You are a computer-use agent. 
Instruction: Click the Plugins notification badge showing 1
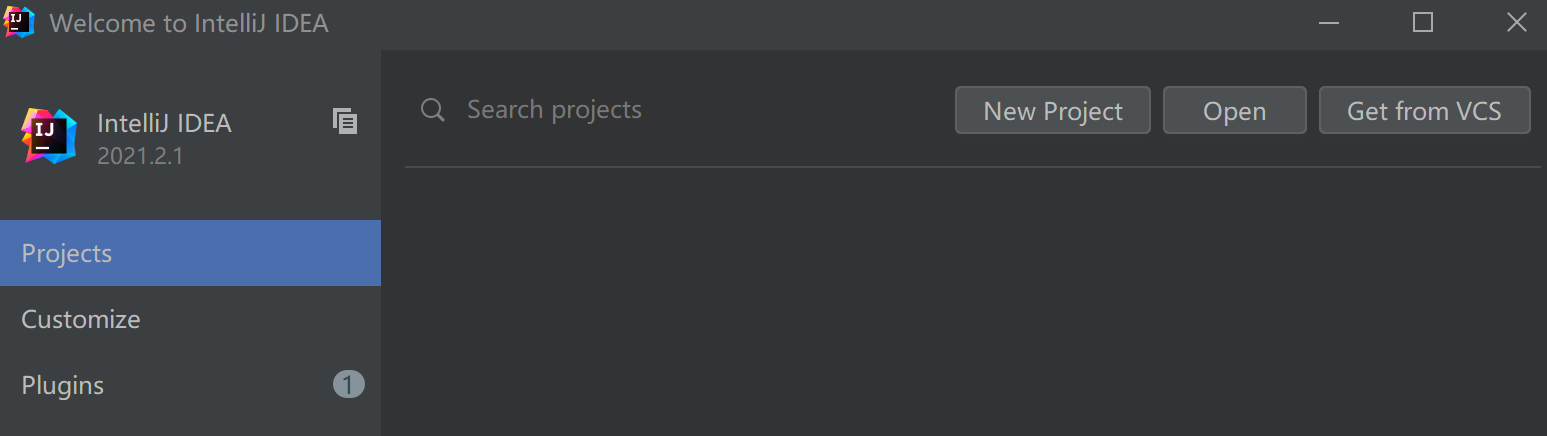[x=348, y=385]
